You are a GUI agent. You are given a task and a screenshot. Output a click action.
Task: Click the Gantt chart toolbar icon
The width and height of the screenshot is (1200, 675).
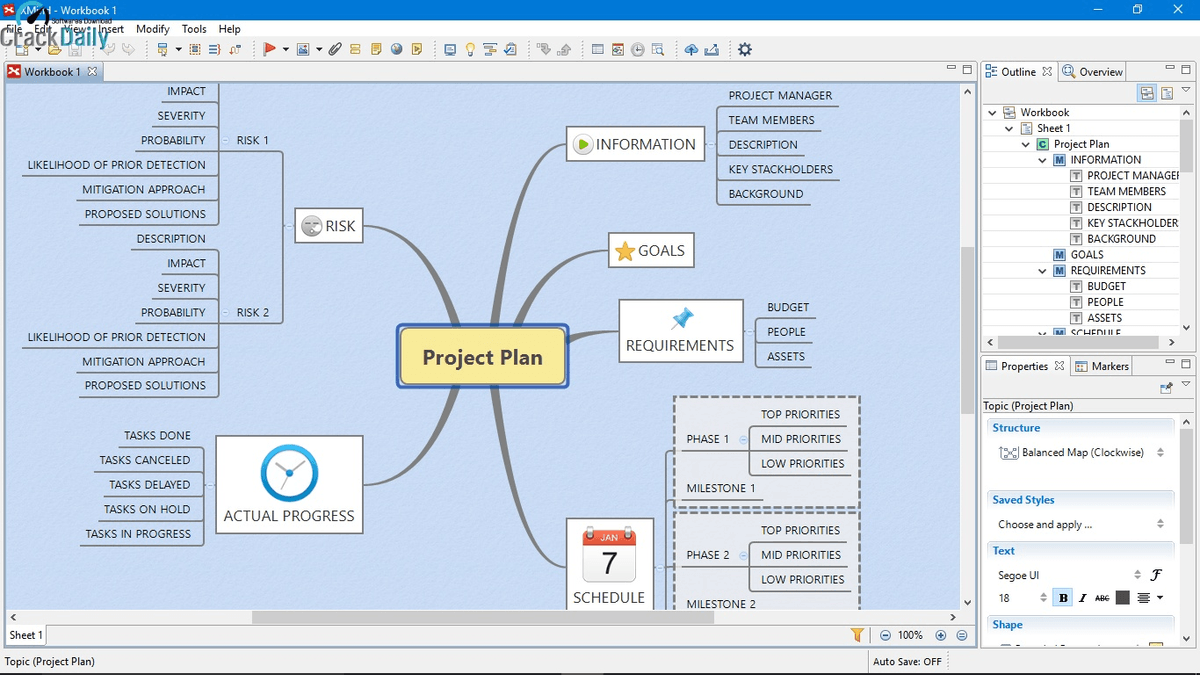[x=490, y=49]
